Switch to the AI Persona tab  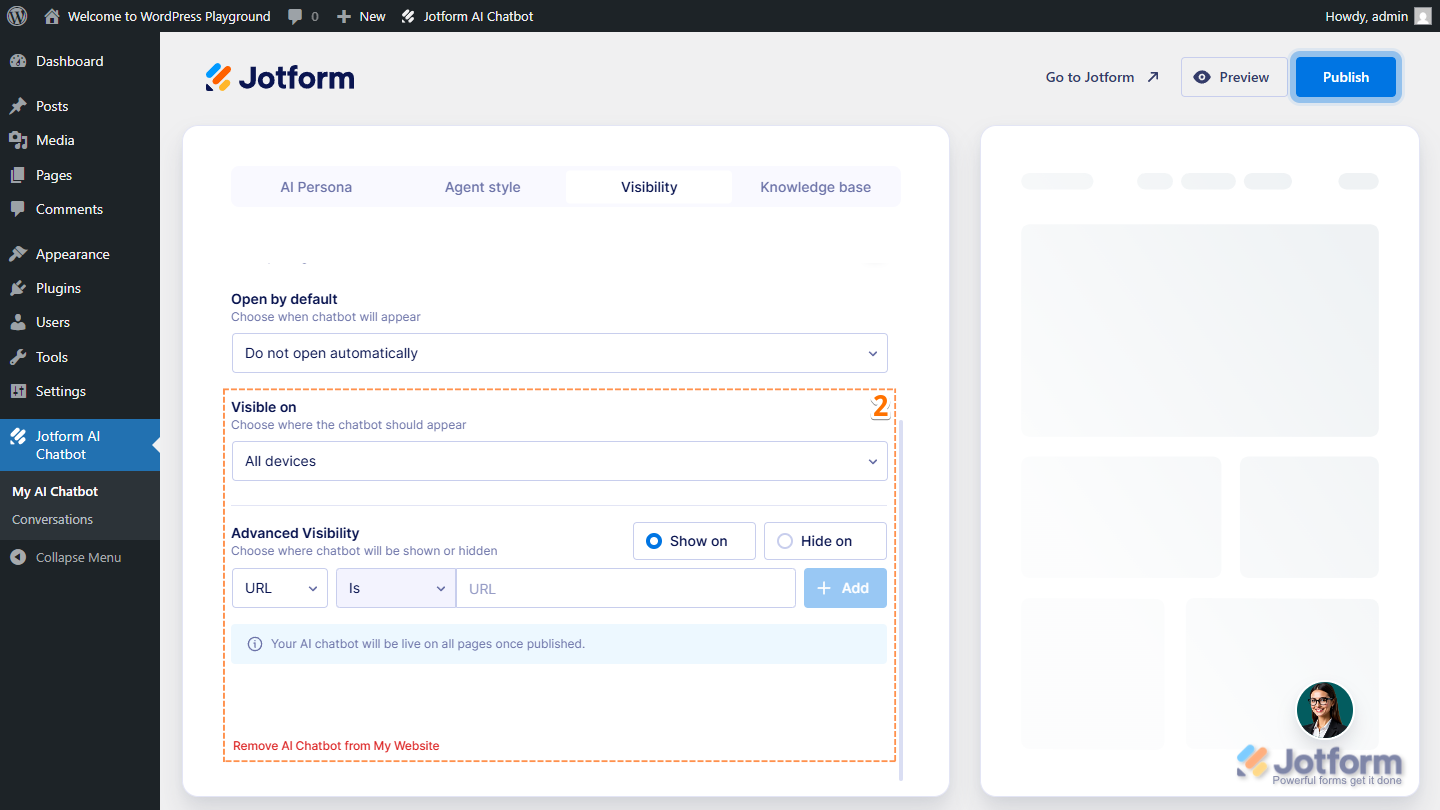(316, 187)
